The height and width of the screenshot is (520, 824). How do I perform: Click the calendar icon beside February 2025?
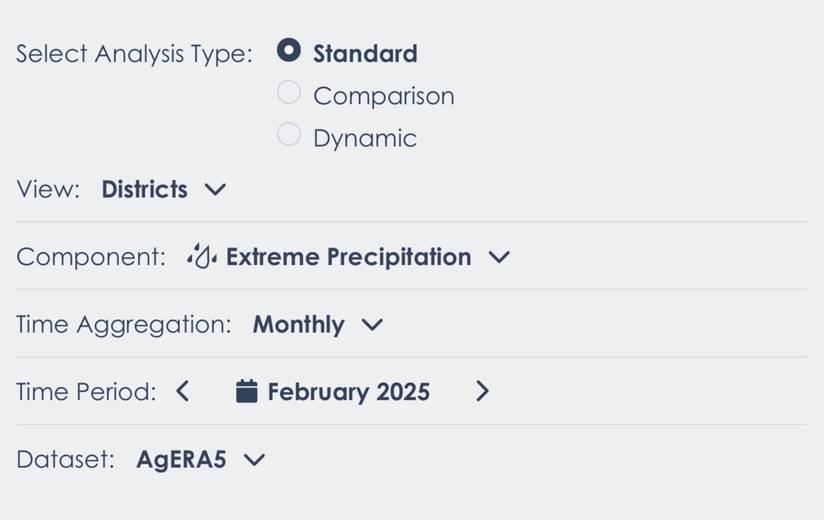tap(246, 391)
